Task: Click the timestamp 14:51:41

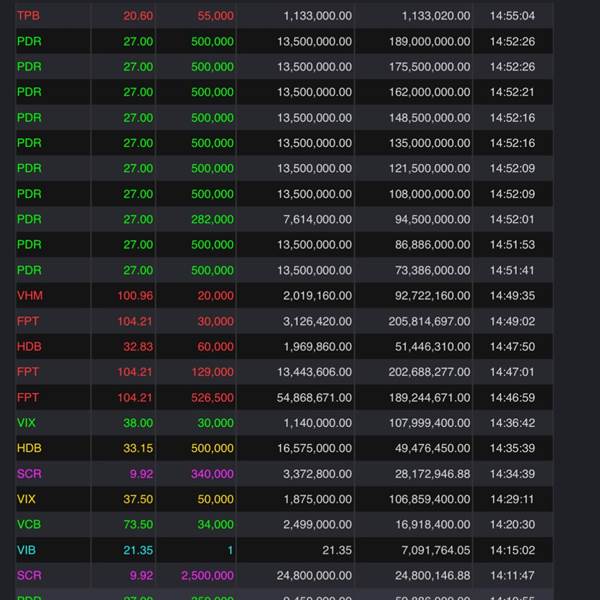Action: pyautogui.click(x=512, y=270)
